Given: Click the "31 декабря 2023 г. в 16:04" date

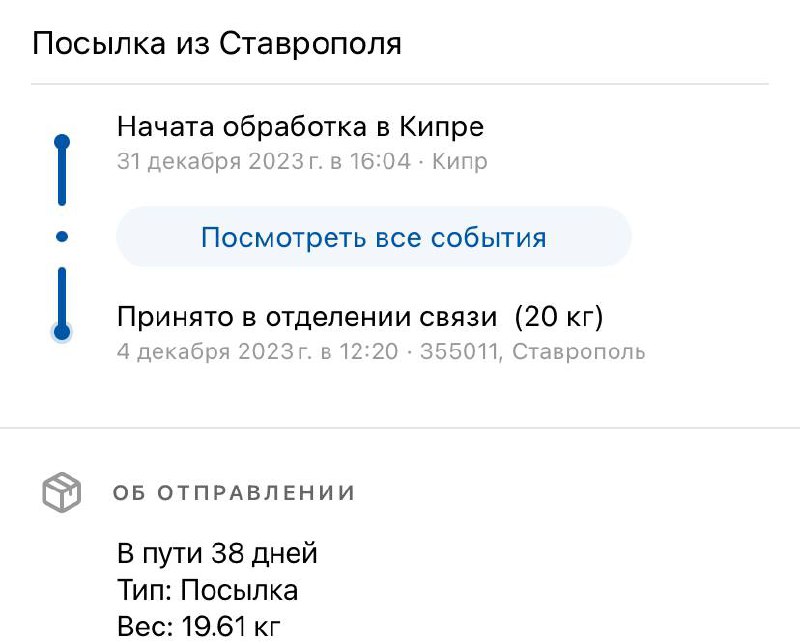Looking at the screenshot, I should pos(264,161).
